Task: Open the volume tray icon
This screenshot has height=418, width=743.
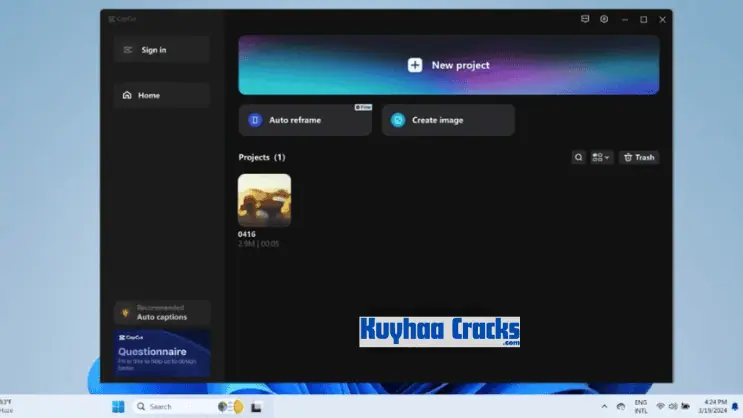Action: pos(673,406)
